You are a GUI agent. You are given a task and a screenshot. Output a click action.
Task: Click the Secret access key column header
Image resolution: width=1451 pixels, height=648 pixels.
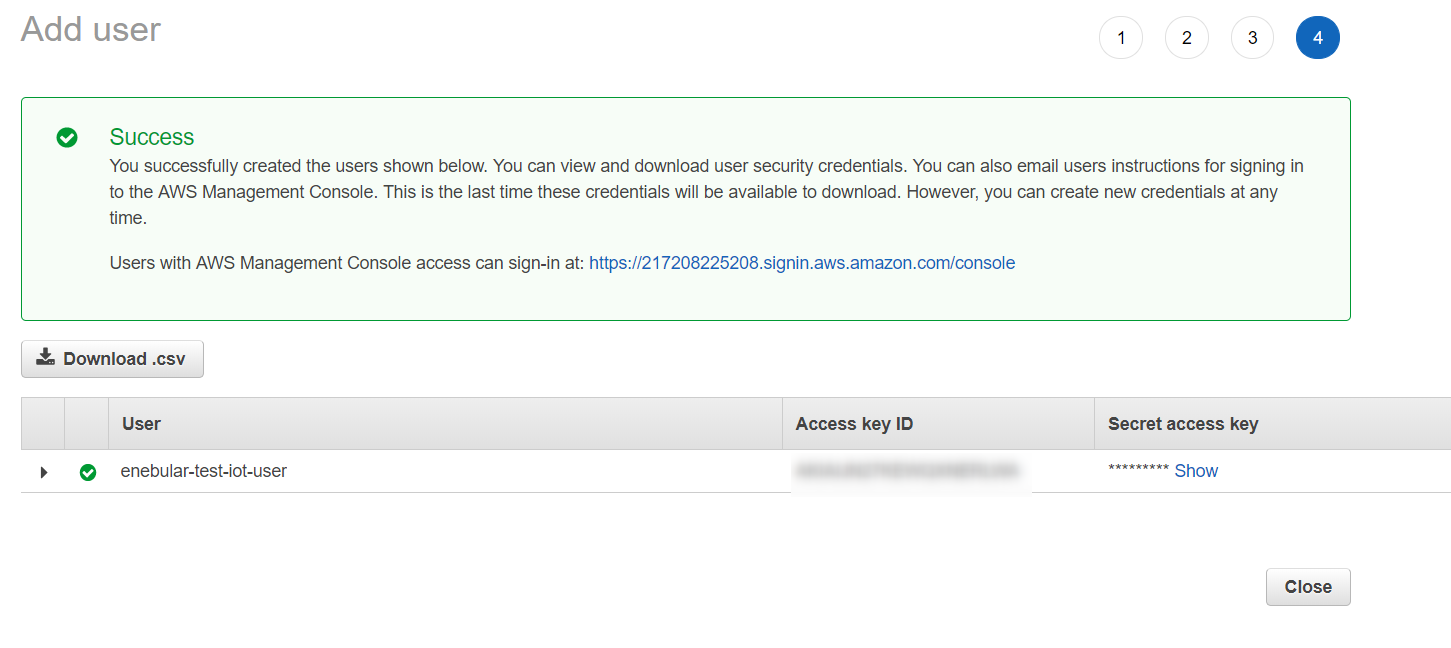[x=1183, y=424]
